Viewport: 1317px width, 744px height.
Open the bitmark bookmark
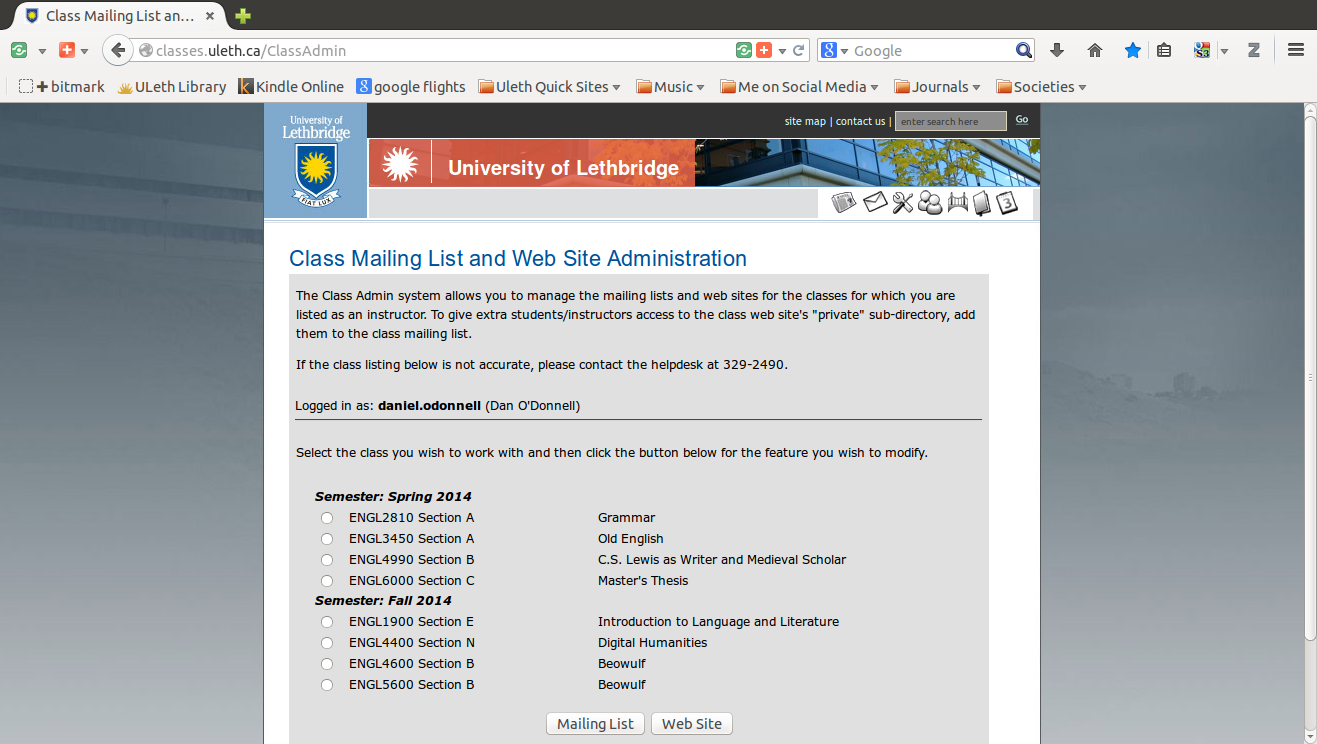[x=62, y=87]
